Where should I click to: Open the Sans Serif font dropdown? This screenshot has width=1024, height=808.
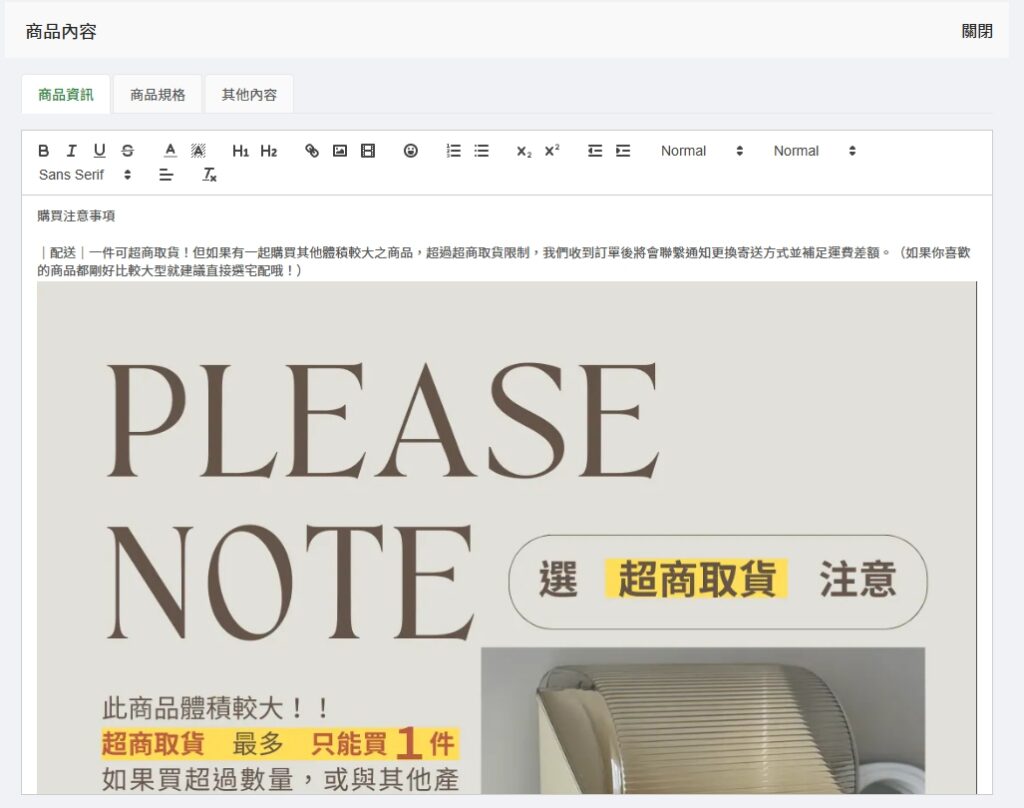tap(85, 175)
